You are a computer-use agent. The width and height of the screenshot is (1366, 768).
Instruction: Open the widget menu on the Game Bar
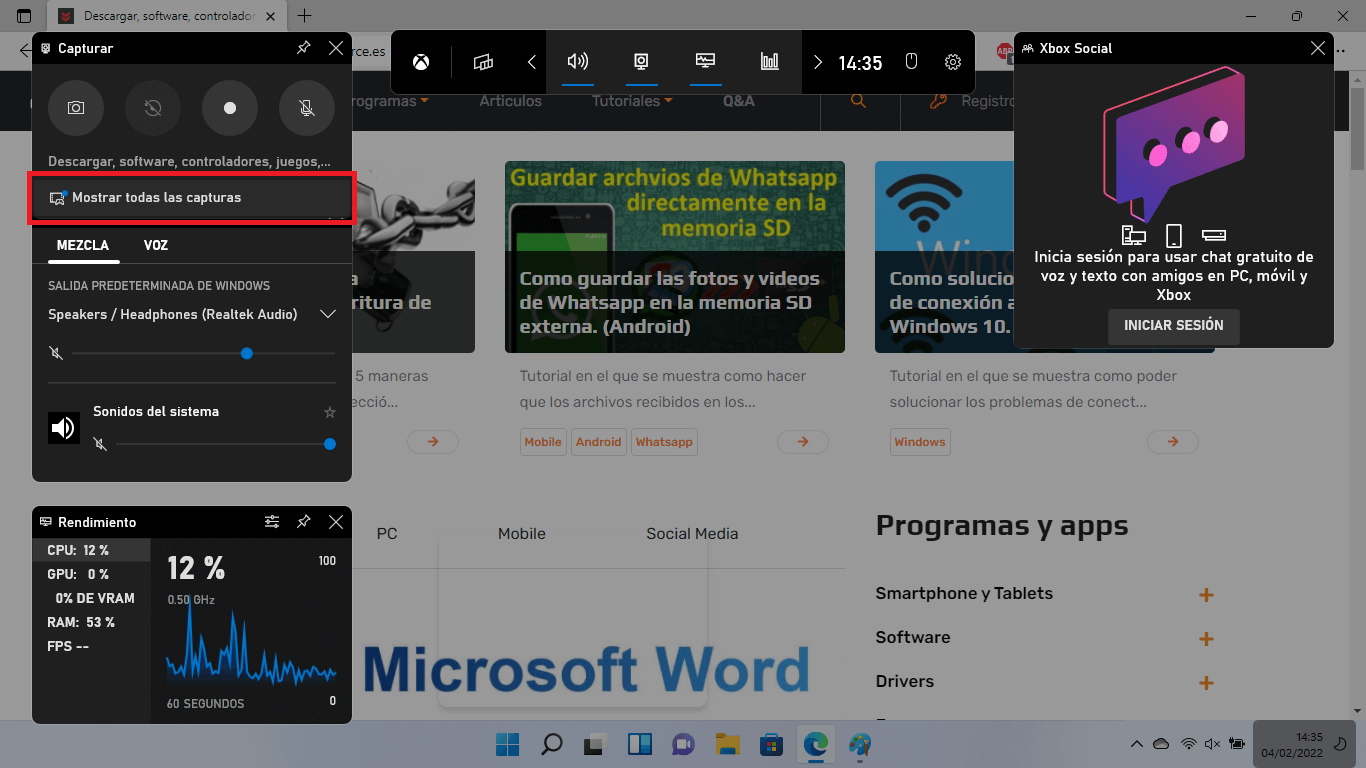click(x=484, y=62)
